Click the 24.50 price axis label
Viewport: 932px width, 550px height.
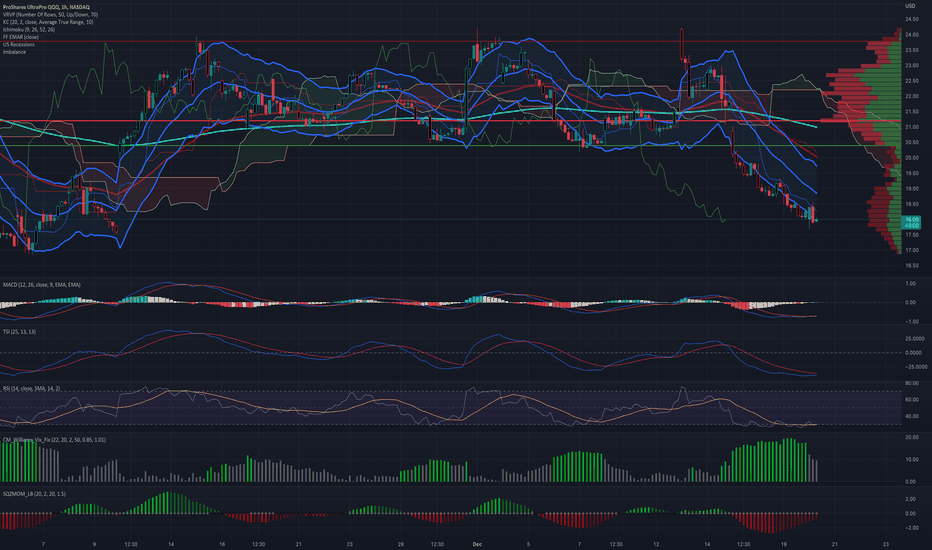pos(912,20)
